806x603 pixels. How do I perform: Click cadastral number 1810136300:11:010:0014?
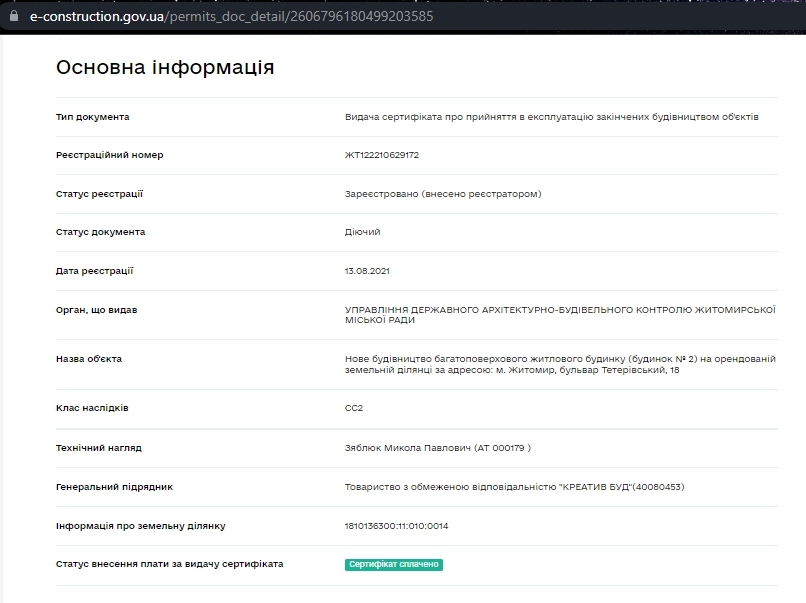pos(396,526)
